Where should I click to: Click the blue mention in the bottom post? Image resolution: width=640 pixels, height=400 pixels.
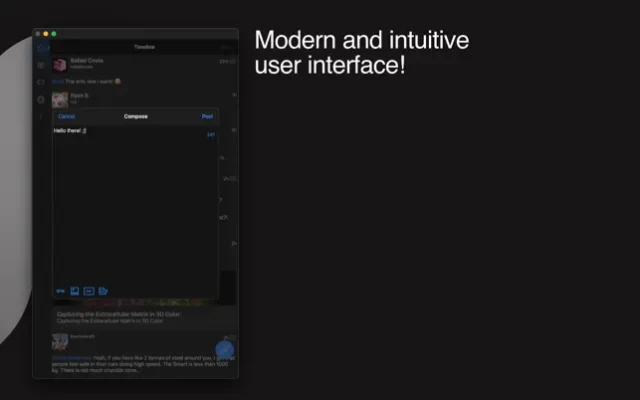[x=72, y=355]
